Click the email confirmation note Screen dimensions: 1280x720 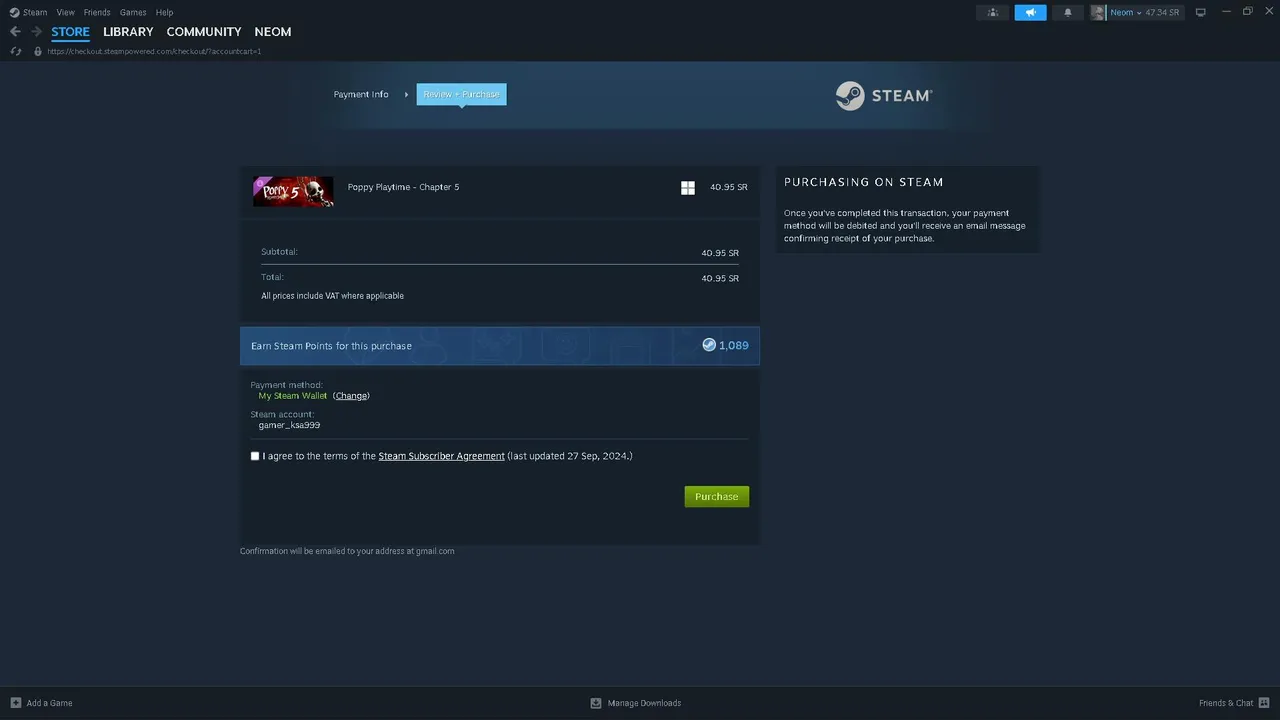(x=347, y=551)
